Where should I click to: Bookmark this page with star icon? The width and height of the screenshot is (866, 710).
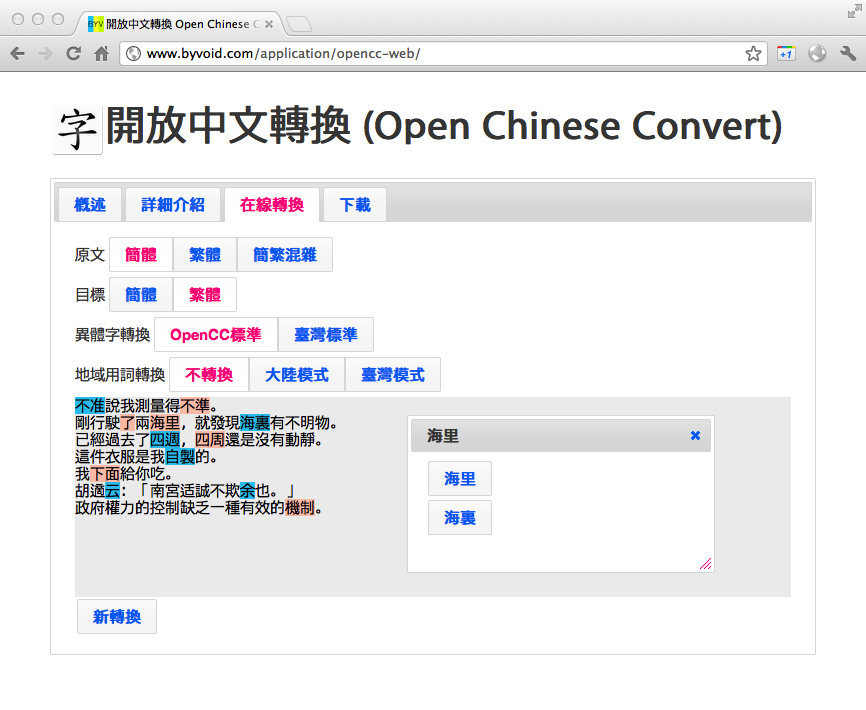(x=753, y=54)
